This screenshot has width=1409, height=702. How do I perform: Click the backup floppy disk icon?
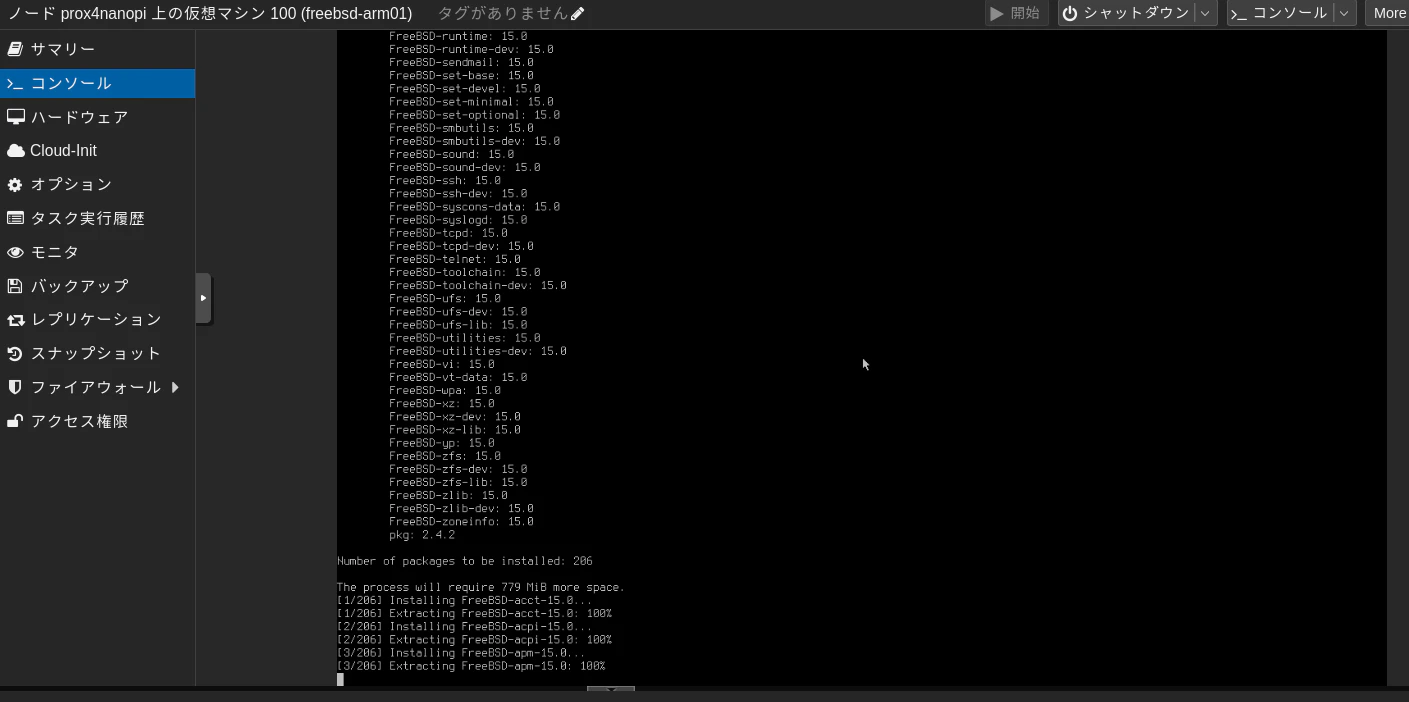pos(15,286)
